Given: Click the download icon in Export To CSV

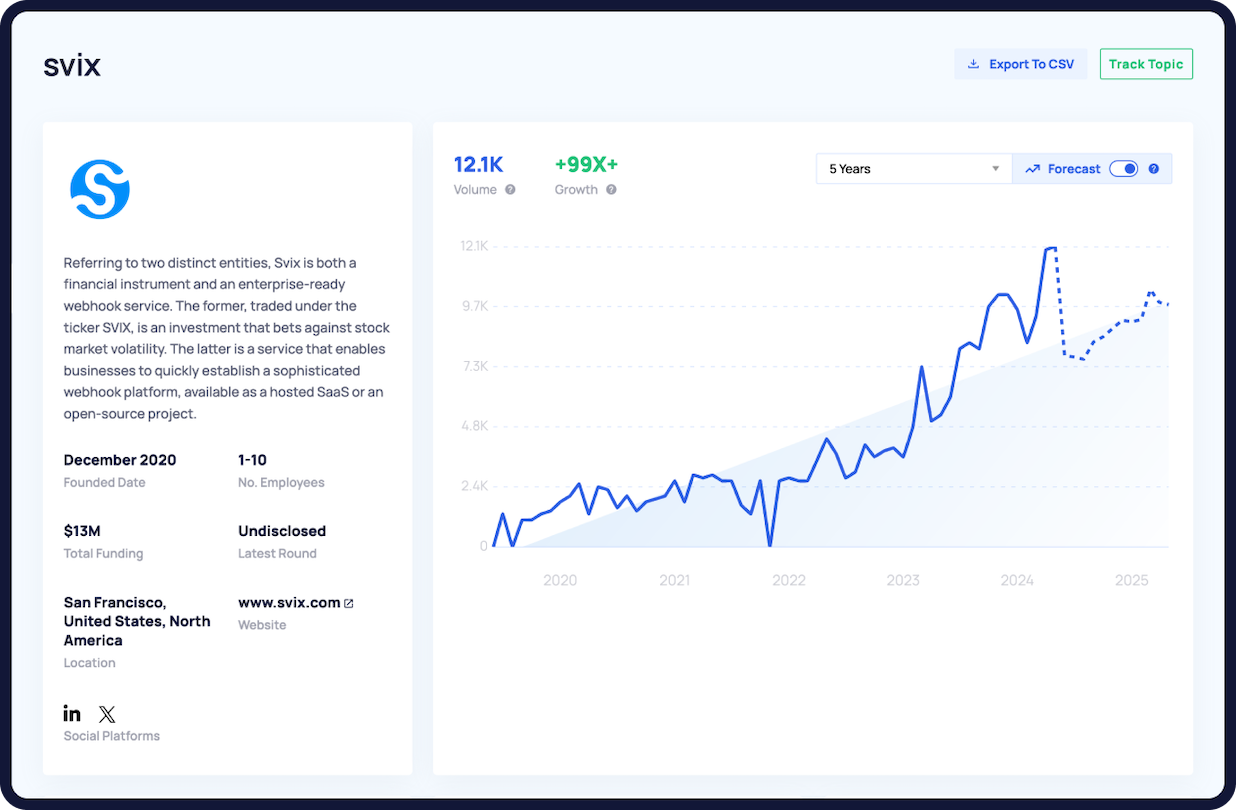Looking at the screenshot, I should pos(973,64).
